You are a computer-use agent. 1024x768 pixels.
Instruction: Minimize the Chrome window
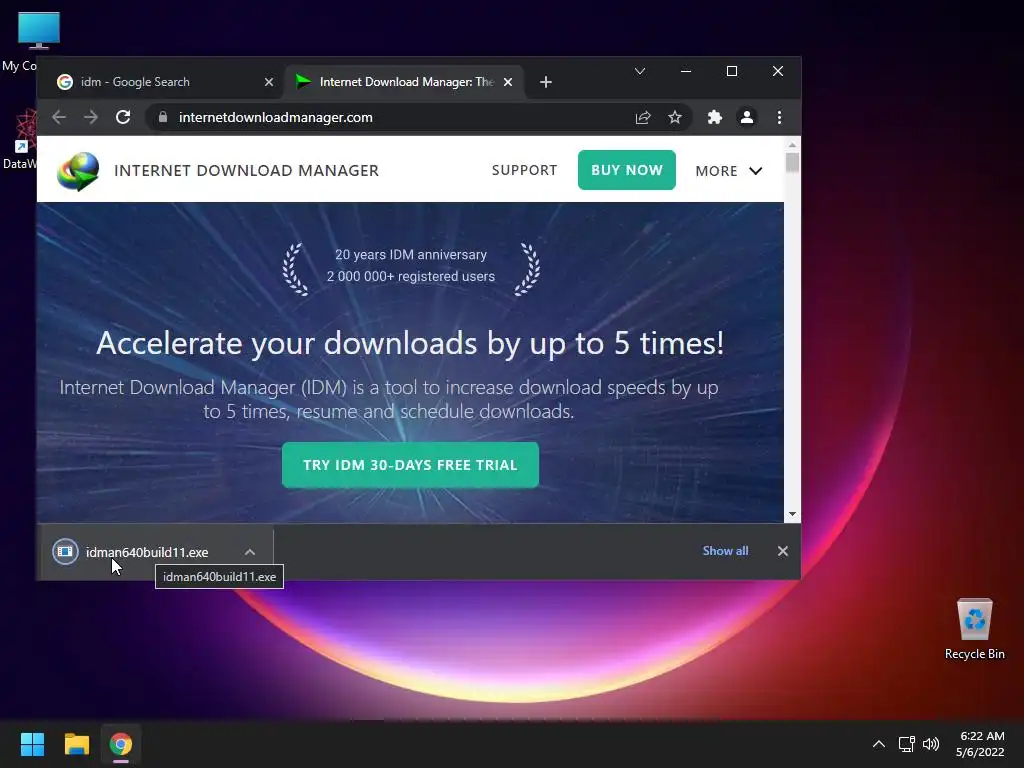coord(686,71)
